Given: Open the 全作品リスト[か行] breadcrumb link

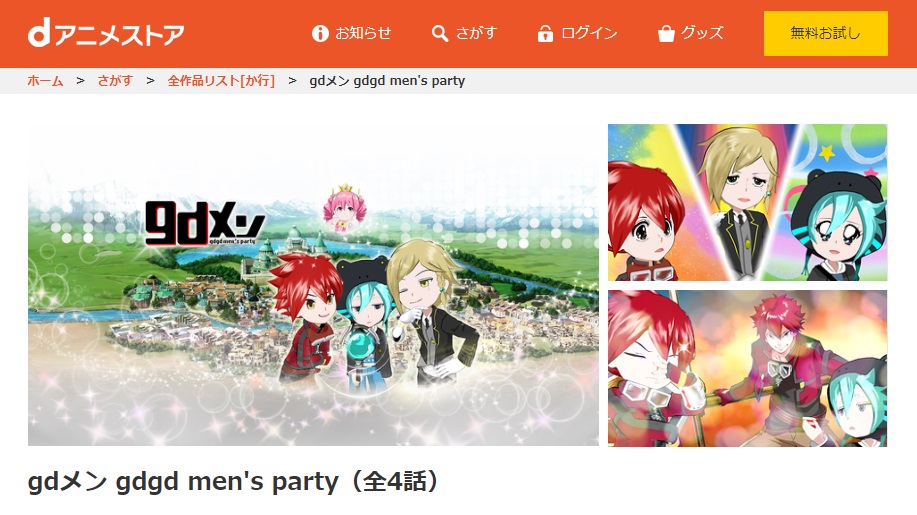Looking at the screenshot, I should 221,81.
